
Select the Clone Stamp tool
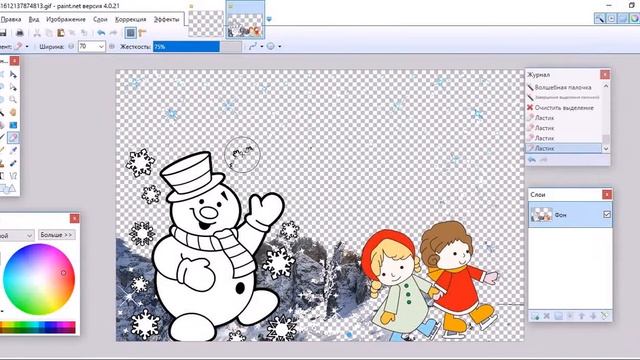point(2,163)
